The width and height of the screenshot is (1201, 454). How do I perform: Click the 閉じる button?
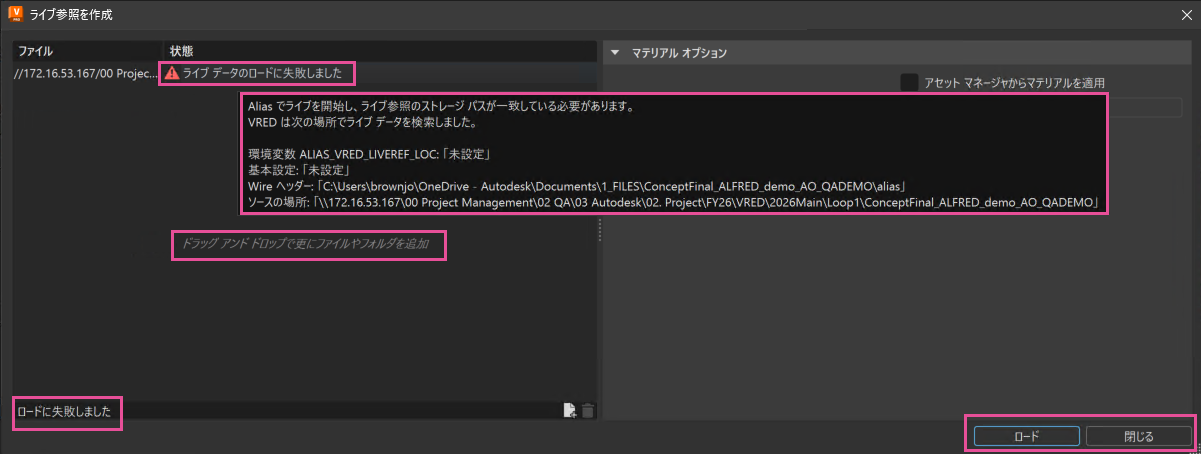pyautogui.click(x=1139, y=436)
